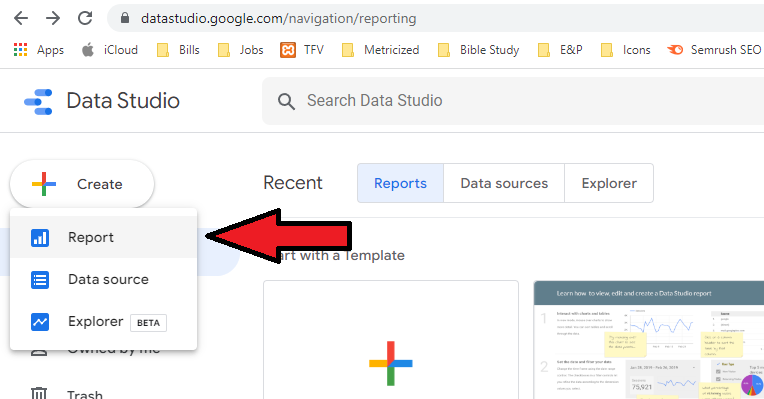Click the Create button
This screenshot has height=399, width=764.
click(x=82, y=184)
